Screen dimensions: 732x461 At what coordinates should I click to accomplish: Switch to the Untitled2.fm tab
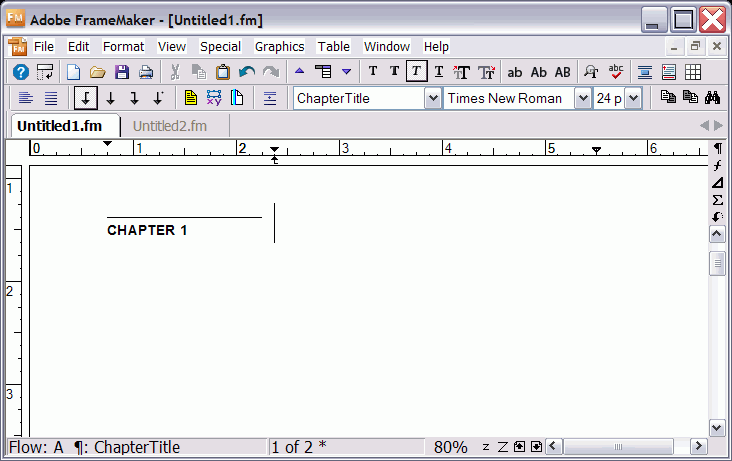pos(169,126)
